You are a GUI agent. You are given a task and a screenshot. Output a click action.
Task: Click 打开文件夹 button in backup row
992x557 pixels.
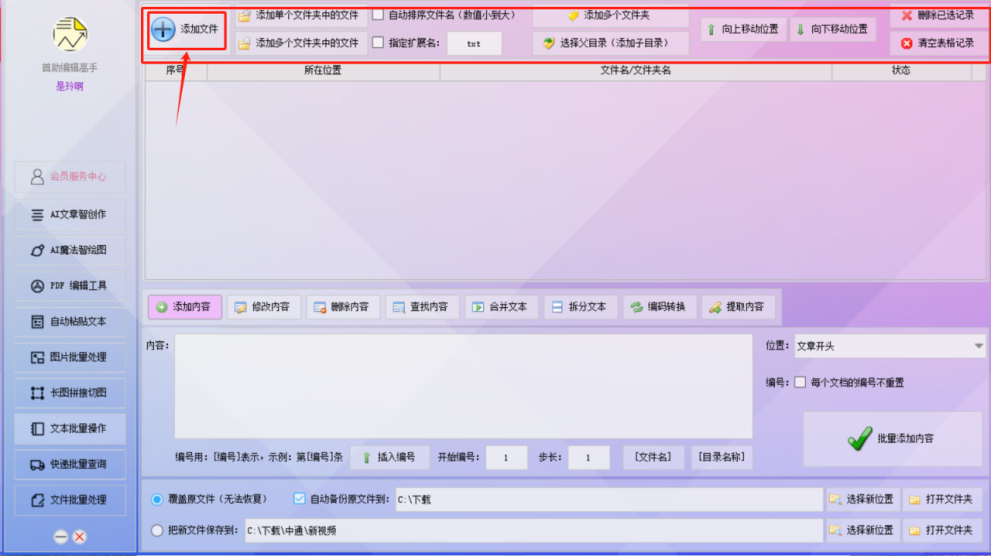click(x=943, y=499)
